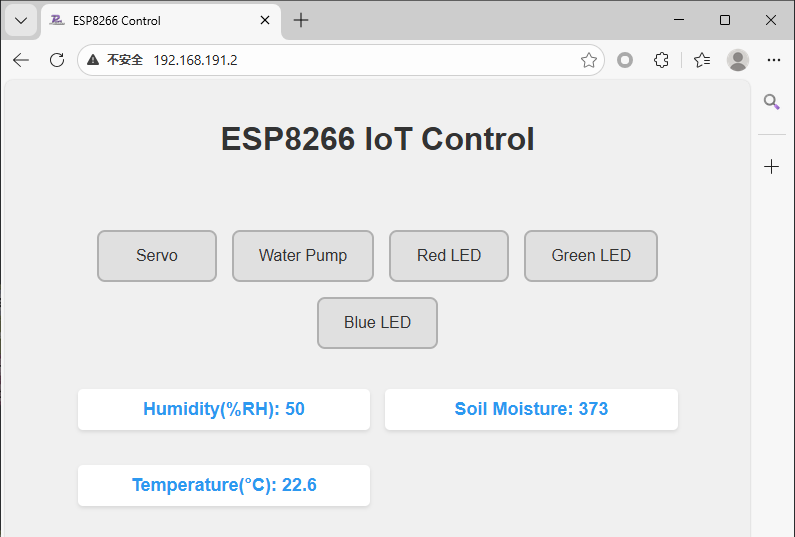Open the sidebar search icon

[x=771, y=102]
